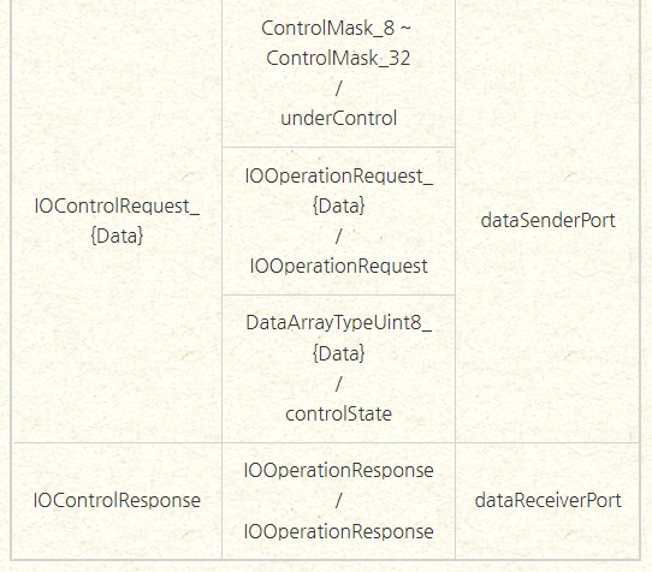
Task: Click IOOperationRequest text above the DataArrayTypeUint8_ cell
Action: pyautogui.click(x=338, y=265)
